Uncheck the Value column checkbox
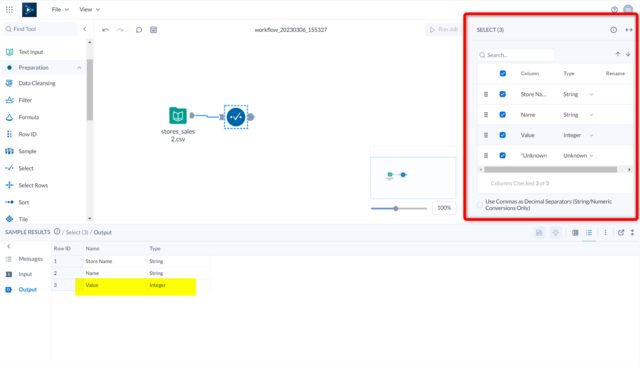This screenshot has height=366, width=640. point(502,135)
